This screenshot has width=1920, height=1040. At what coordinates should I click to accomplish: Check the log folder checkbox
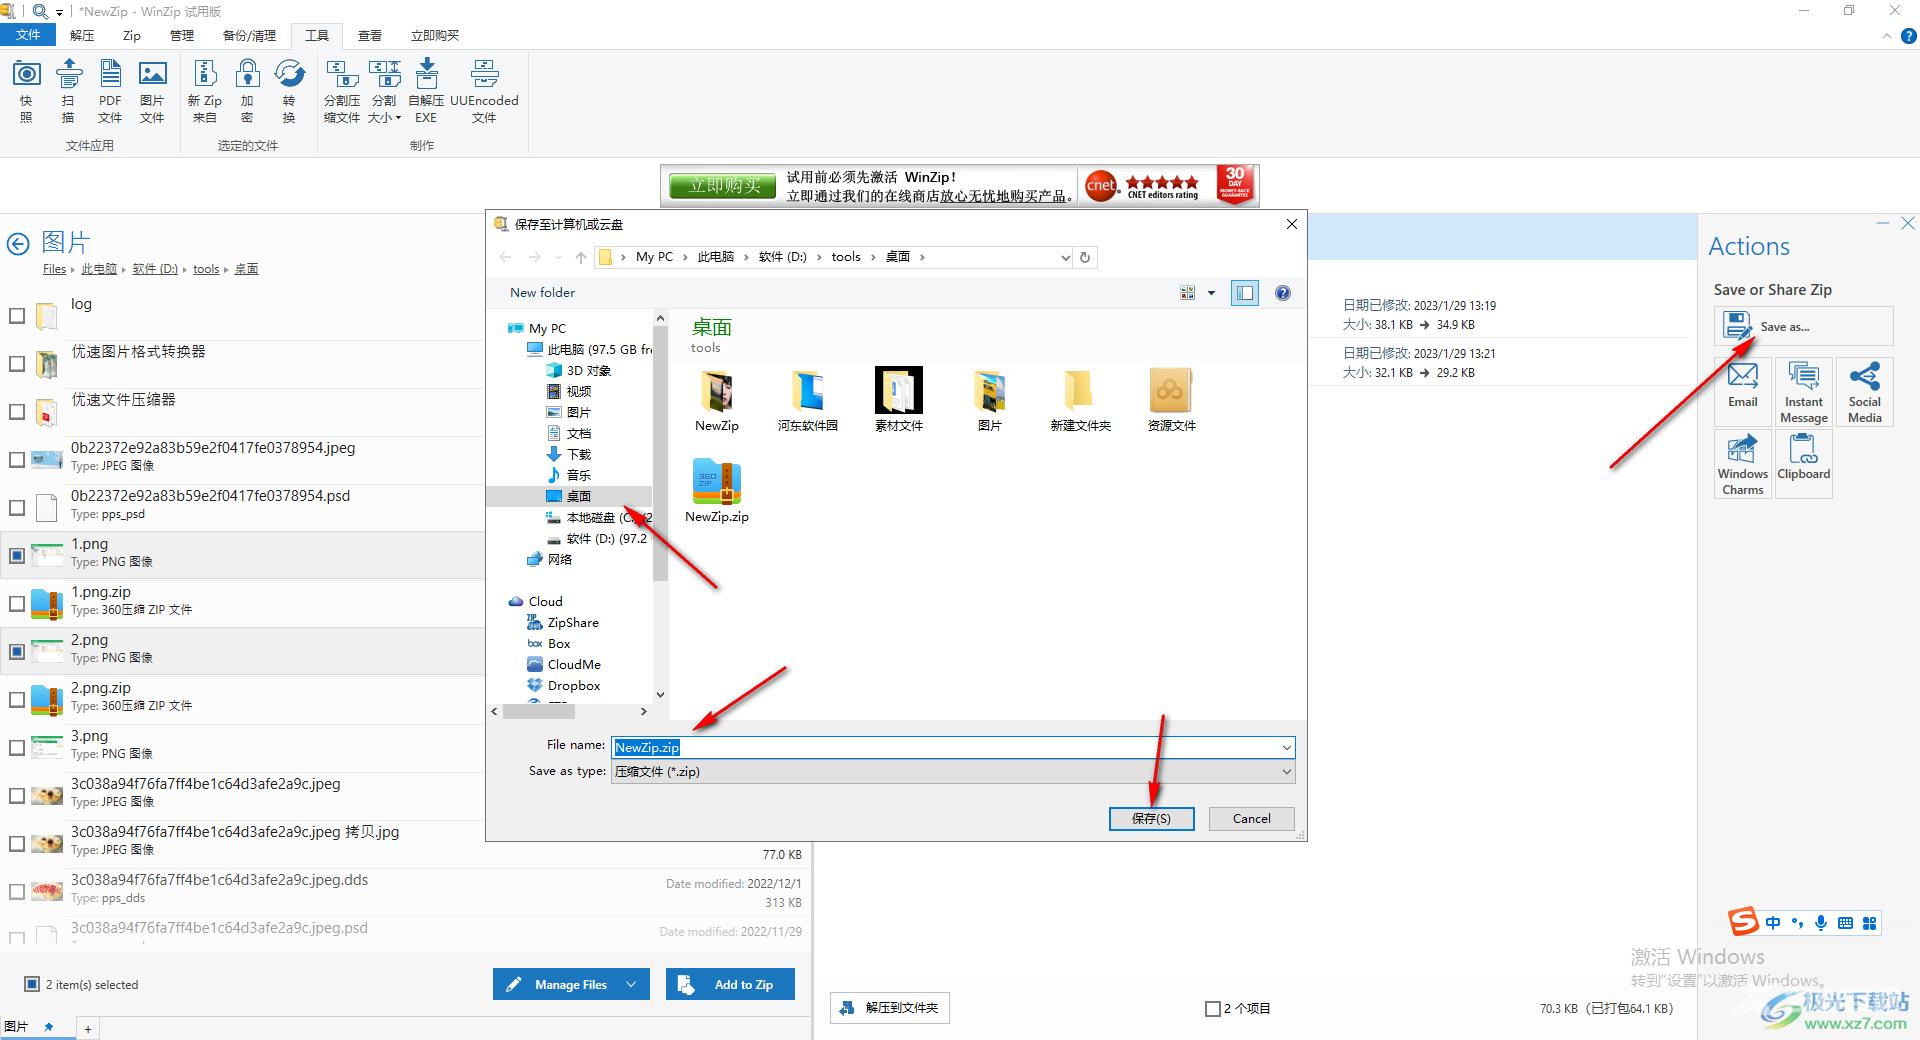[x=17, y=316]
